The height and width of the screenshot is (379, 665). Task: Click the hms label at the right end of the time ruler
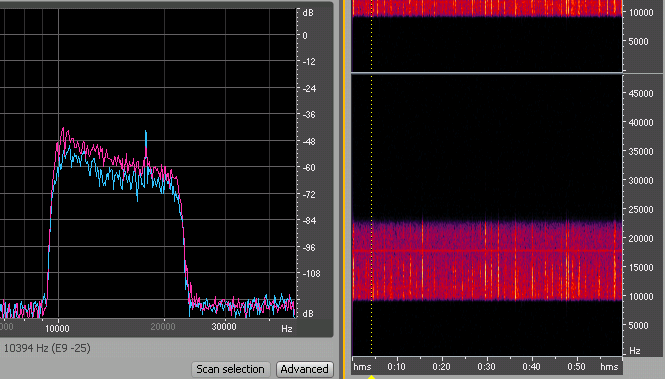pyautogui.click(x=609, y=367)
